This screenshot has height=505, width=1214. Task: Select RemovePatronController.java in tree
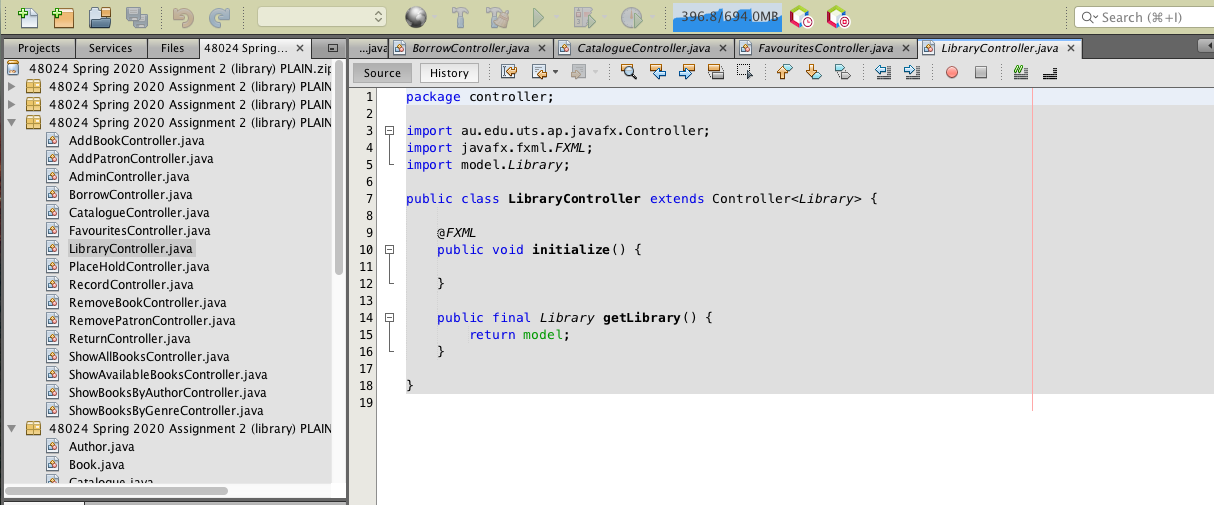pos(152,321)
